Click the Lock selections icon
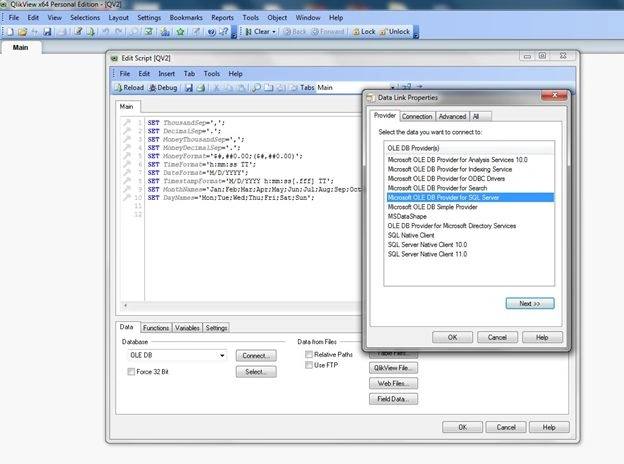Image resolution: width=624 pixels, height=464 pixels. click(356, 31)
